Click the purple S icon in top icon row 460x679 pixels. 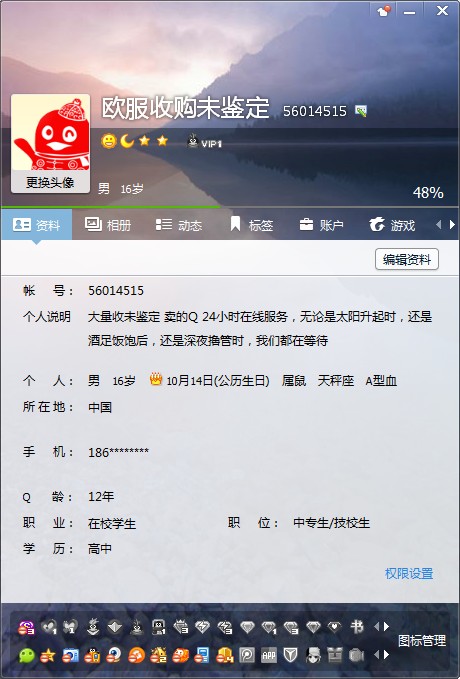26,627
